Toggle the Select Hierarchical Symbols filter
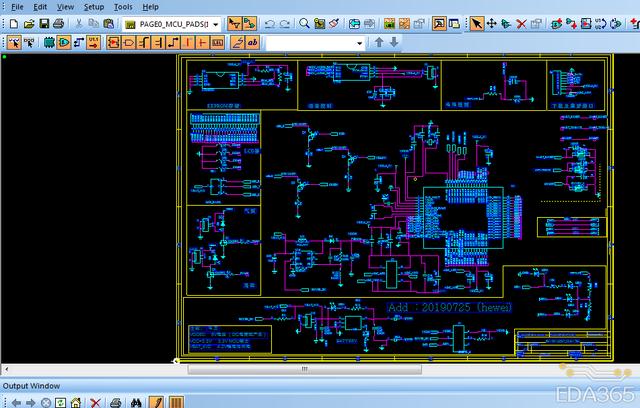The image size is (640, 408). pyautogui.click(x=113, y=42)
